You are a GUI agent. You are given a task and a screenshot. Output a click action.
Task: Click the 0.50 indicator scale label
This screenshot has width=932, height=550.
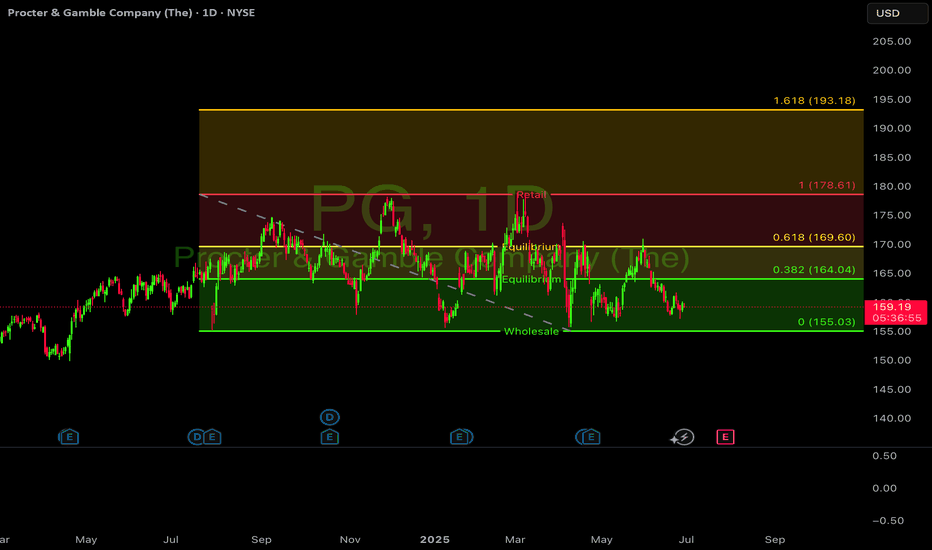[884, 456]
